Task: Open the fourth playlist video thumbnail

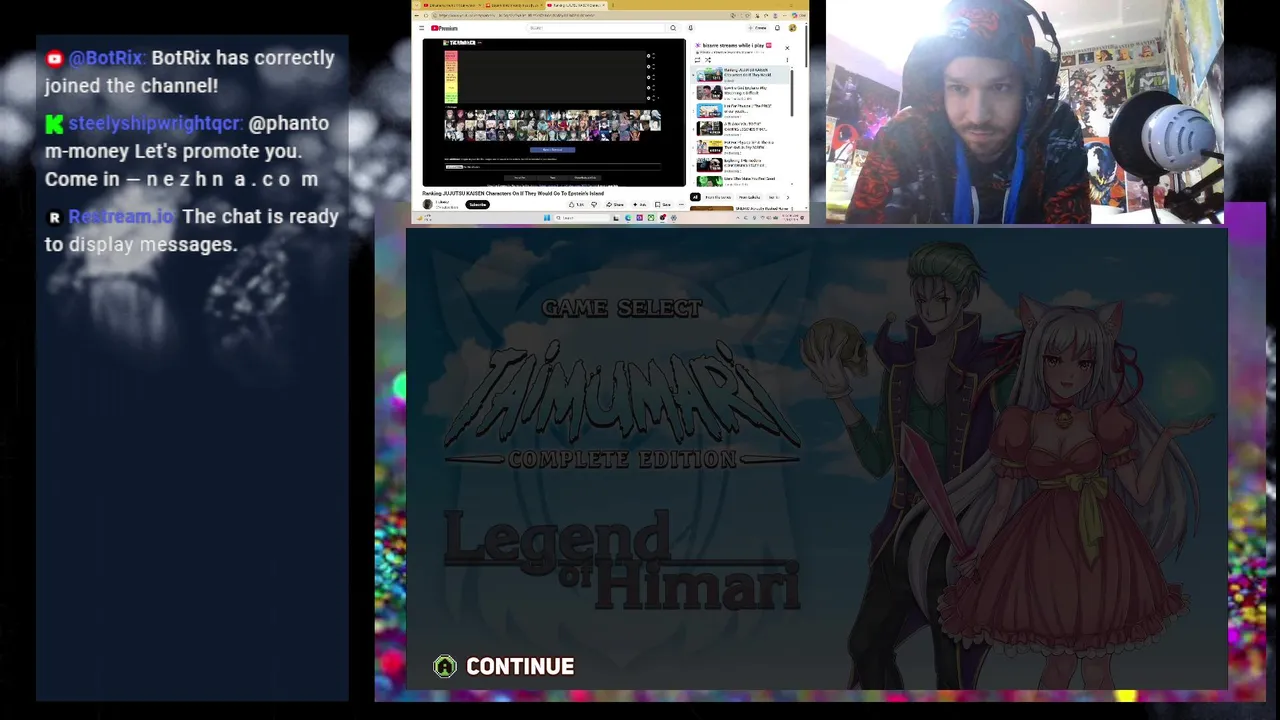Action: pyautogui.click(x=709, y=128)
